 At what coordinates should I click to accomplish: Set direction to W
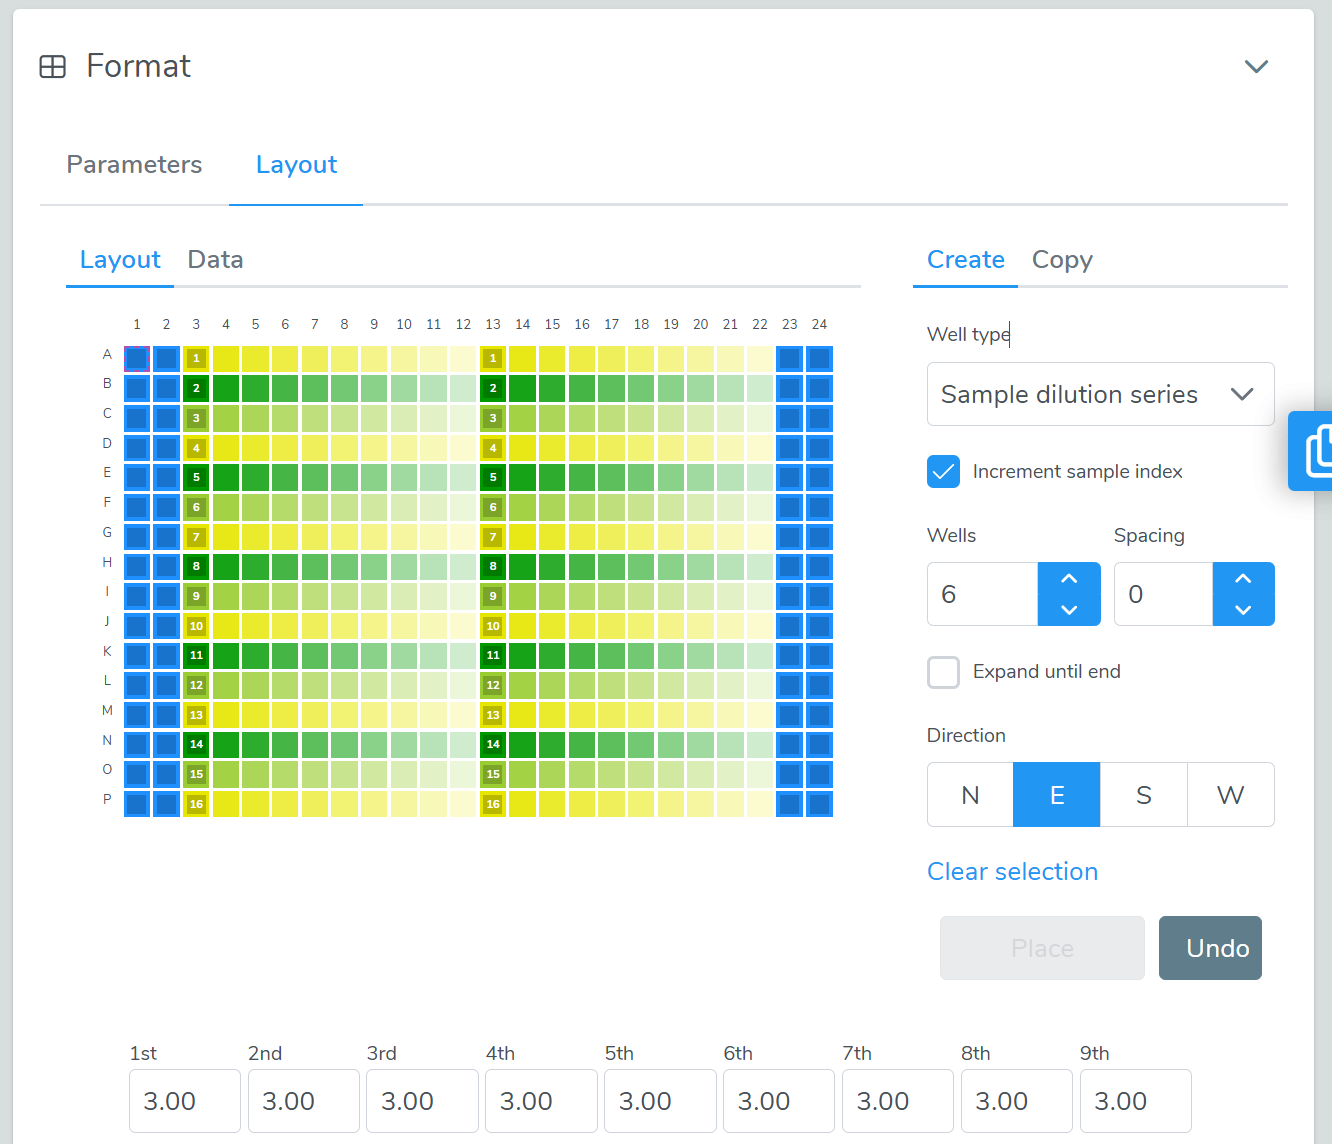click(1231, 795)
